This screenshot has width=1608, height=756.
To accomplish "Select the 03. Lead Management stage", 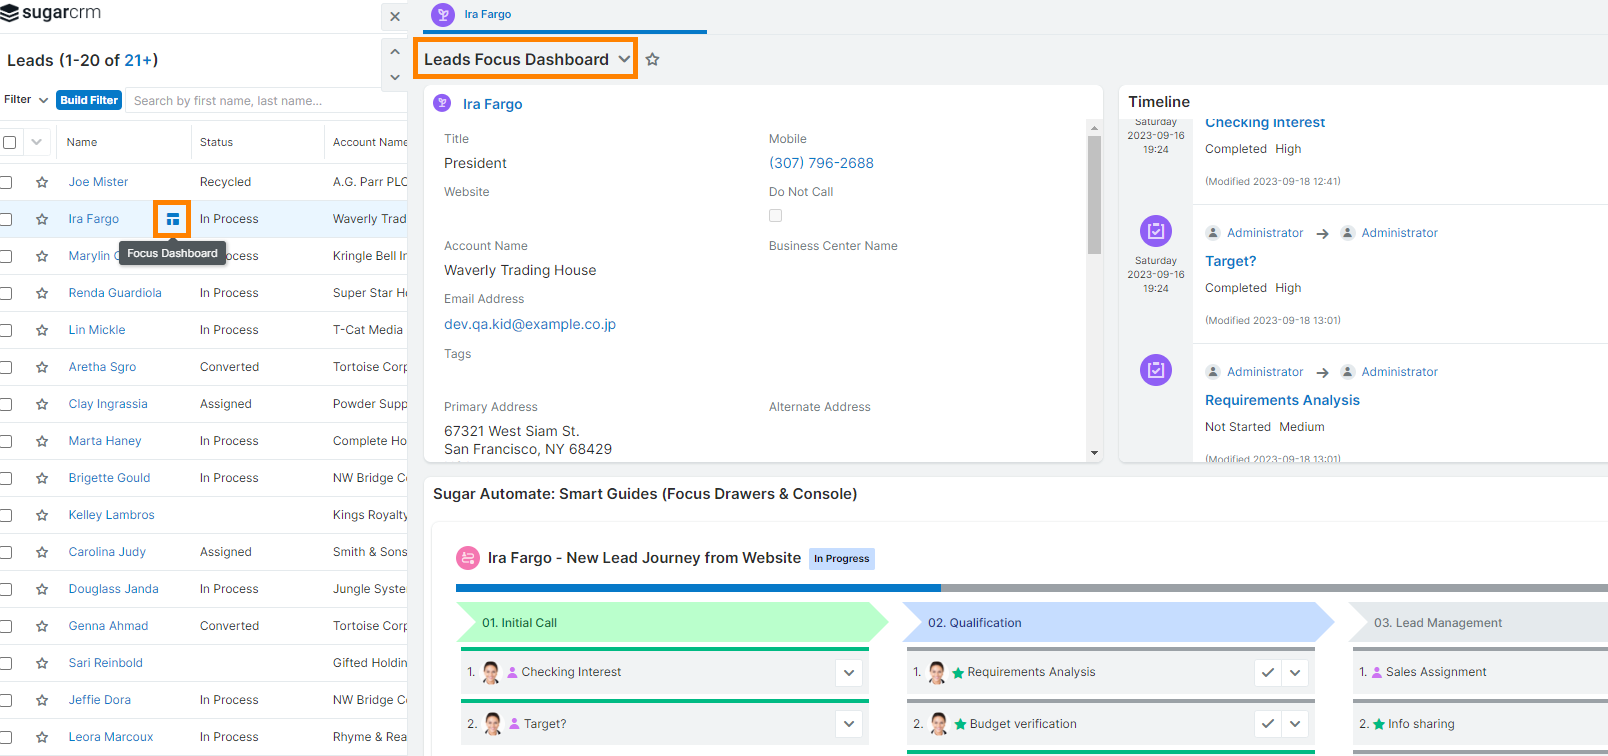I will 1480,622.
